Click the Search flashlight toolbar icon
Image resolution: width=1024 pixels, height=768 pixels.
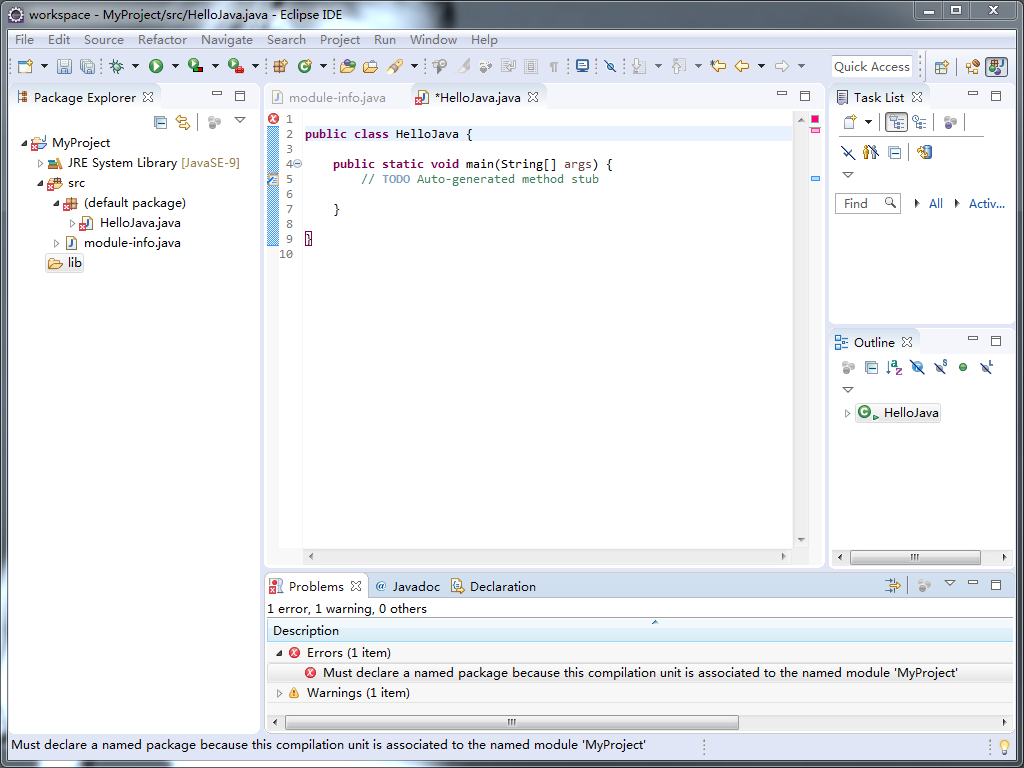pos(394,66)
